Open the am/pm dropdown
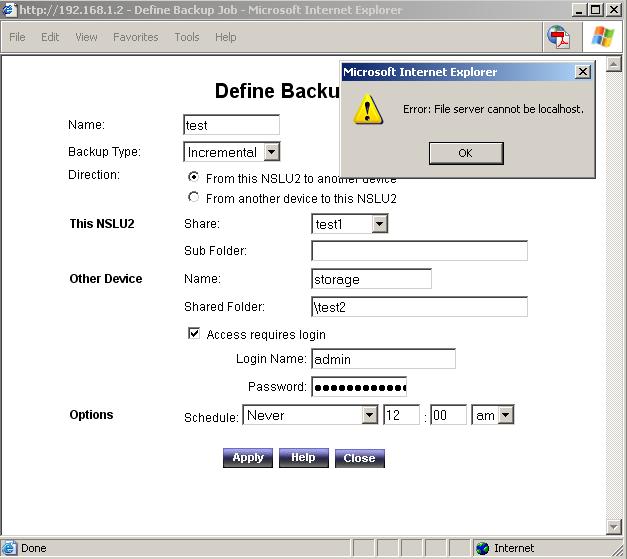 pyautogui.click(x=505, y=415)
